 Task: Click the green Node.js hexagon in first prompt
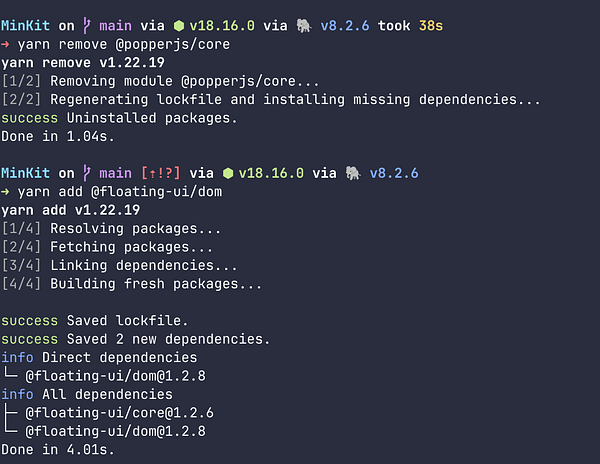coord(179,26)
